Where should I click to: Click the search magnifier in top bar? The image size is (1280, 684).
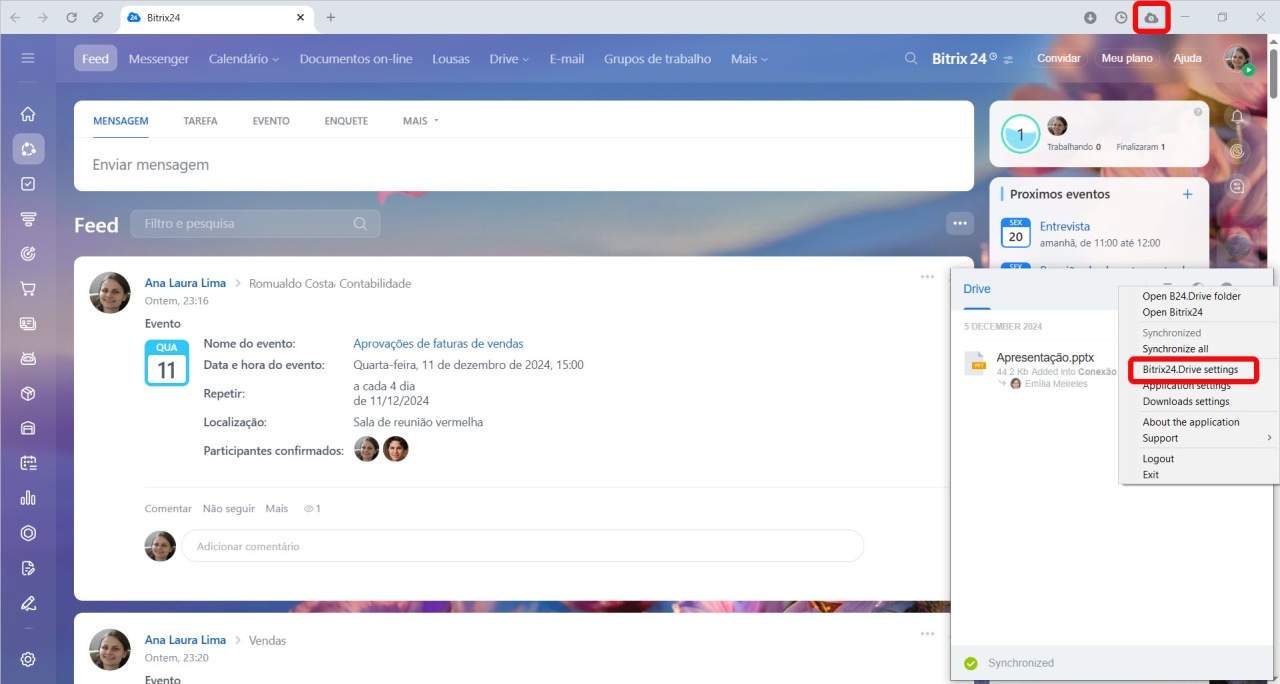(911, 59)
